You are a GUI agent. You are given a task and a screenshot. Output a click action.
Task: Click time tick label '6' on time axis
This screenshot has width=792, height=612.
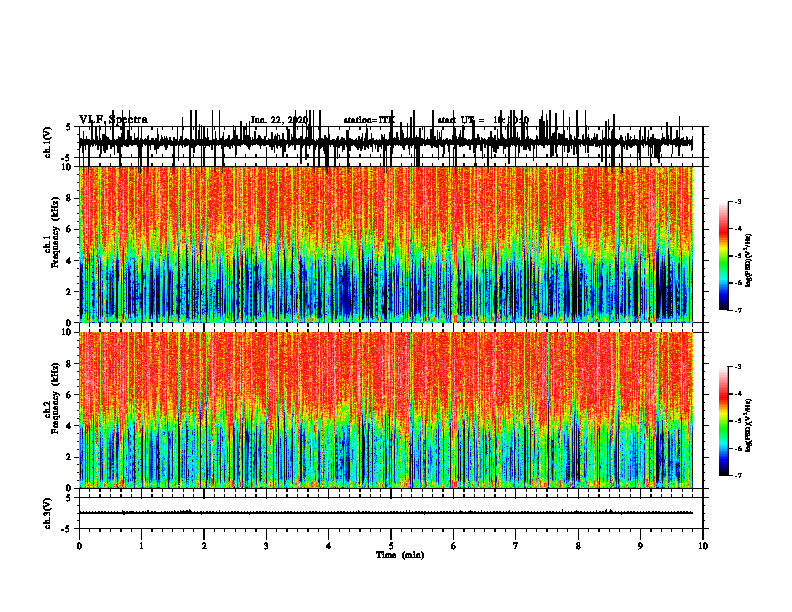coord(453,546)
